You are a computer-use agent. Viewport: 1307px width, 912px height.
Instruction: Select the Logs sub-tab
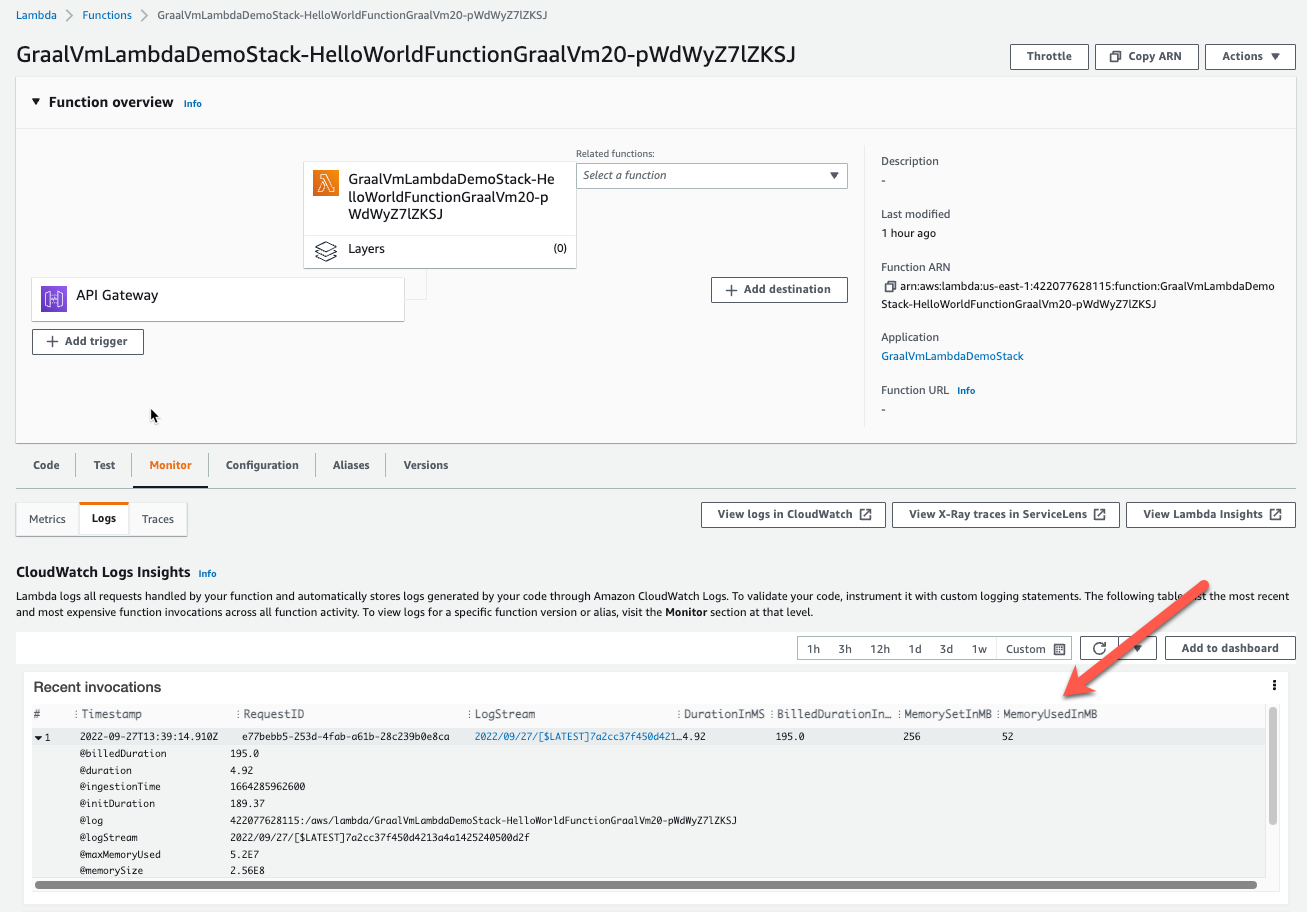pyautogui.click(x=104, y=519)
